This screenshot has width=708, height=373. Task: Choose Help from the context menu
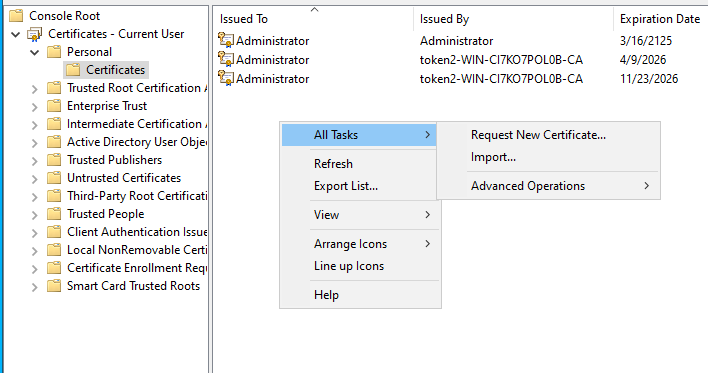point(360,295)
